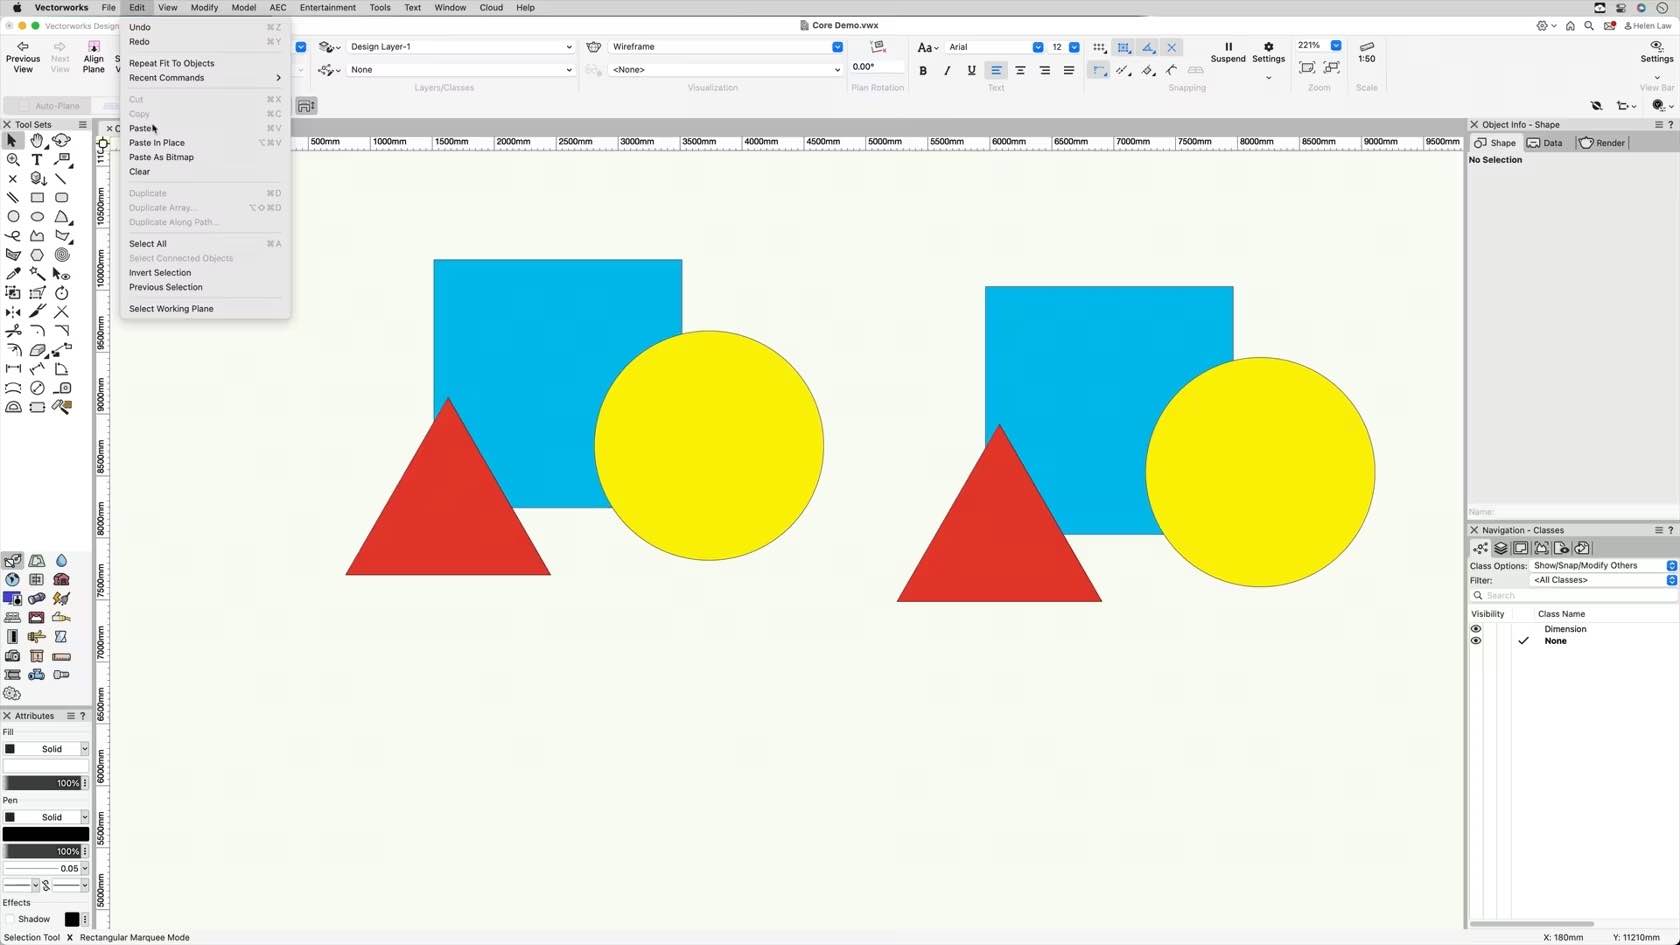Select the Callout tool
This screenshot has height=945, width=1680.
pos(62,160)
